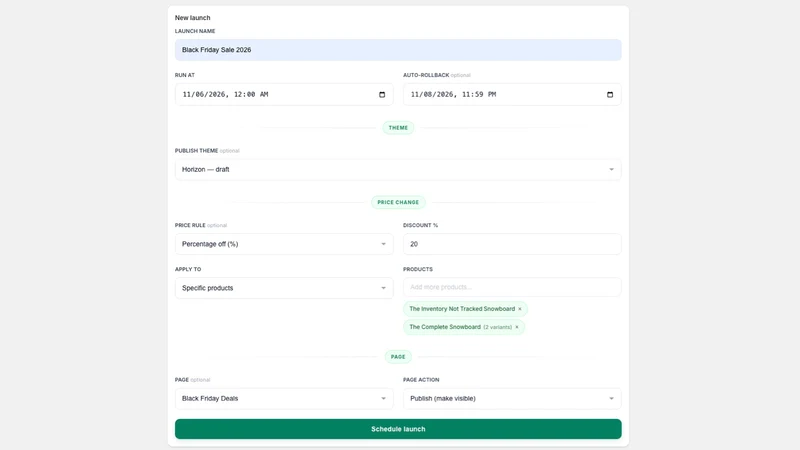Open the Price Rule dropdown

[x=284, y=244]
